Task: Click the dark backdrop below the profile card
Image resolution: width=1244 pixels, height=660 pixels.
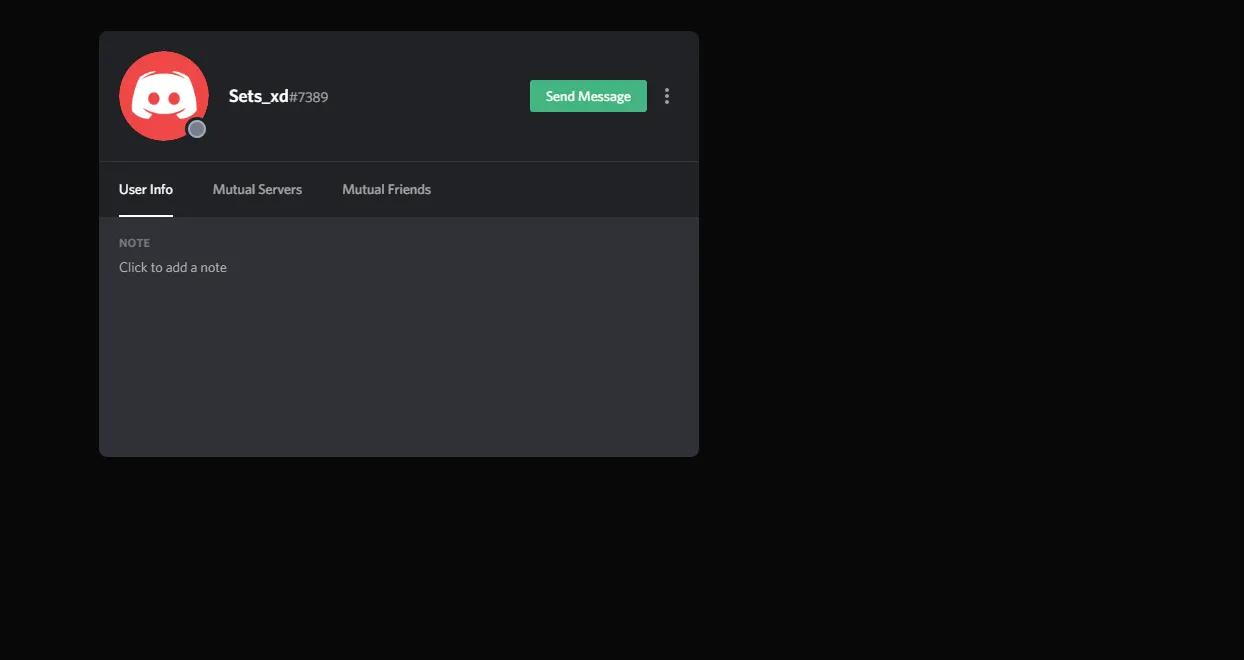Action: click(x=400, y=560)
